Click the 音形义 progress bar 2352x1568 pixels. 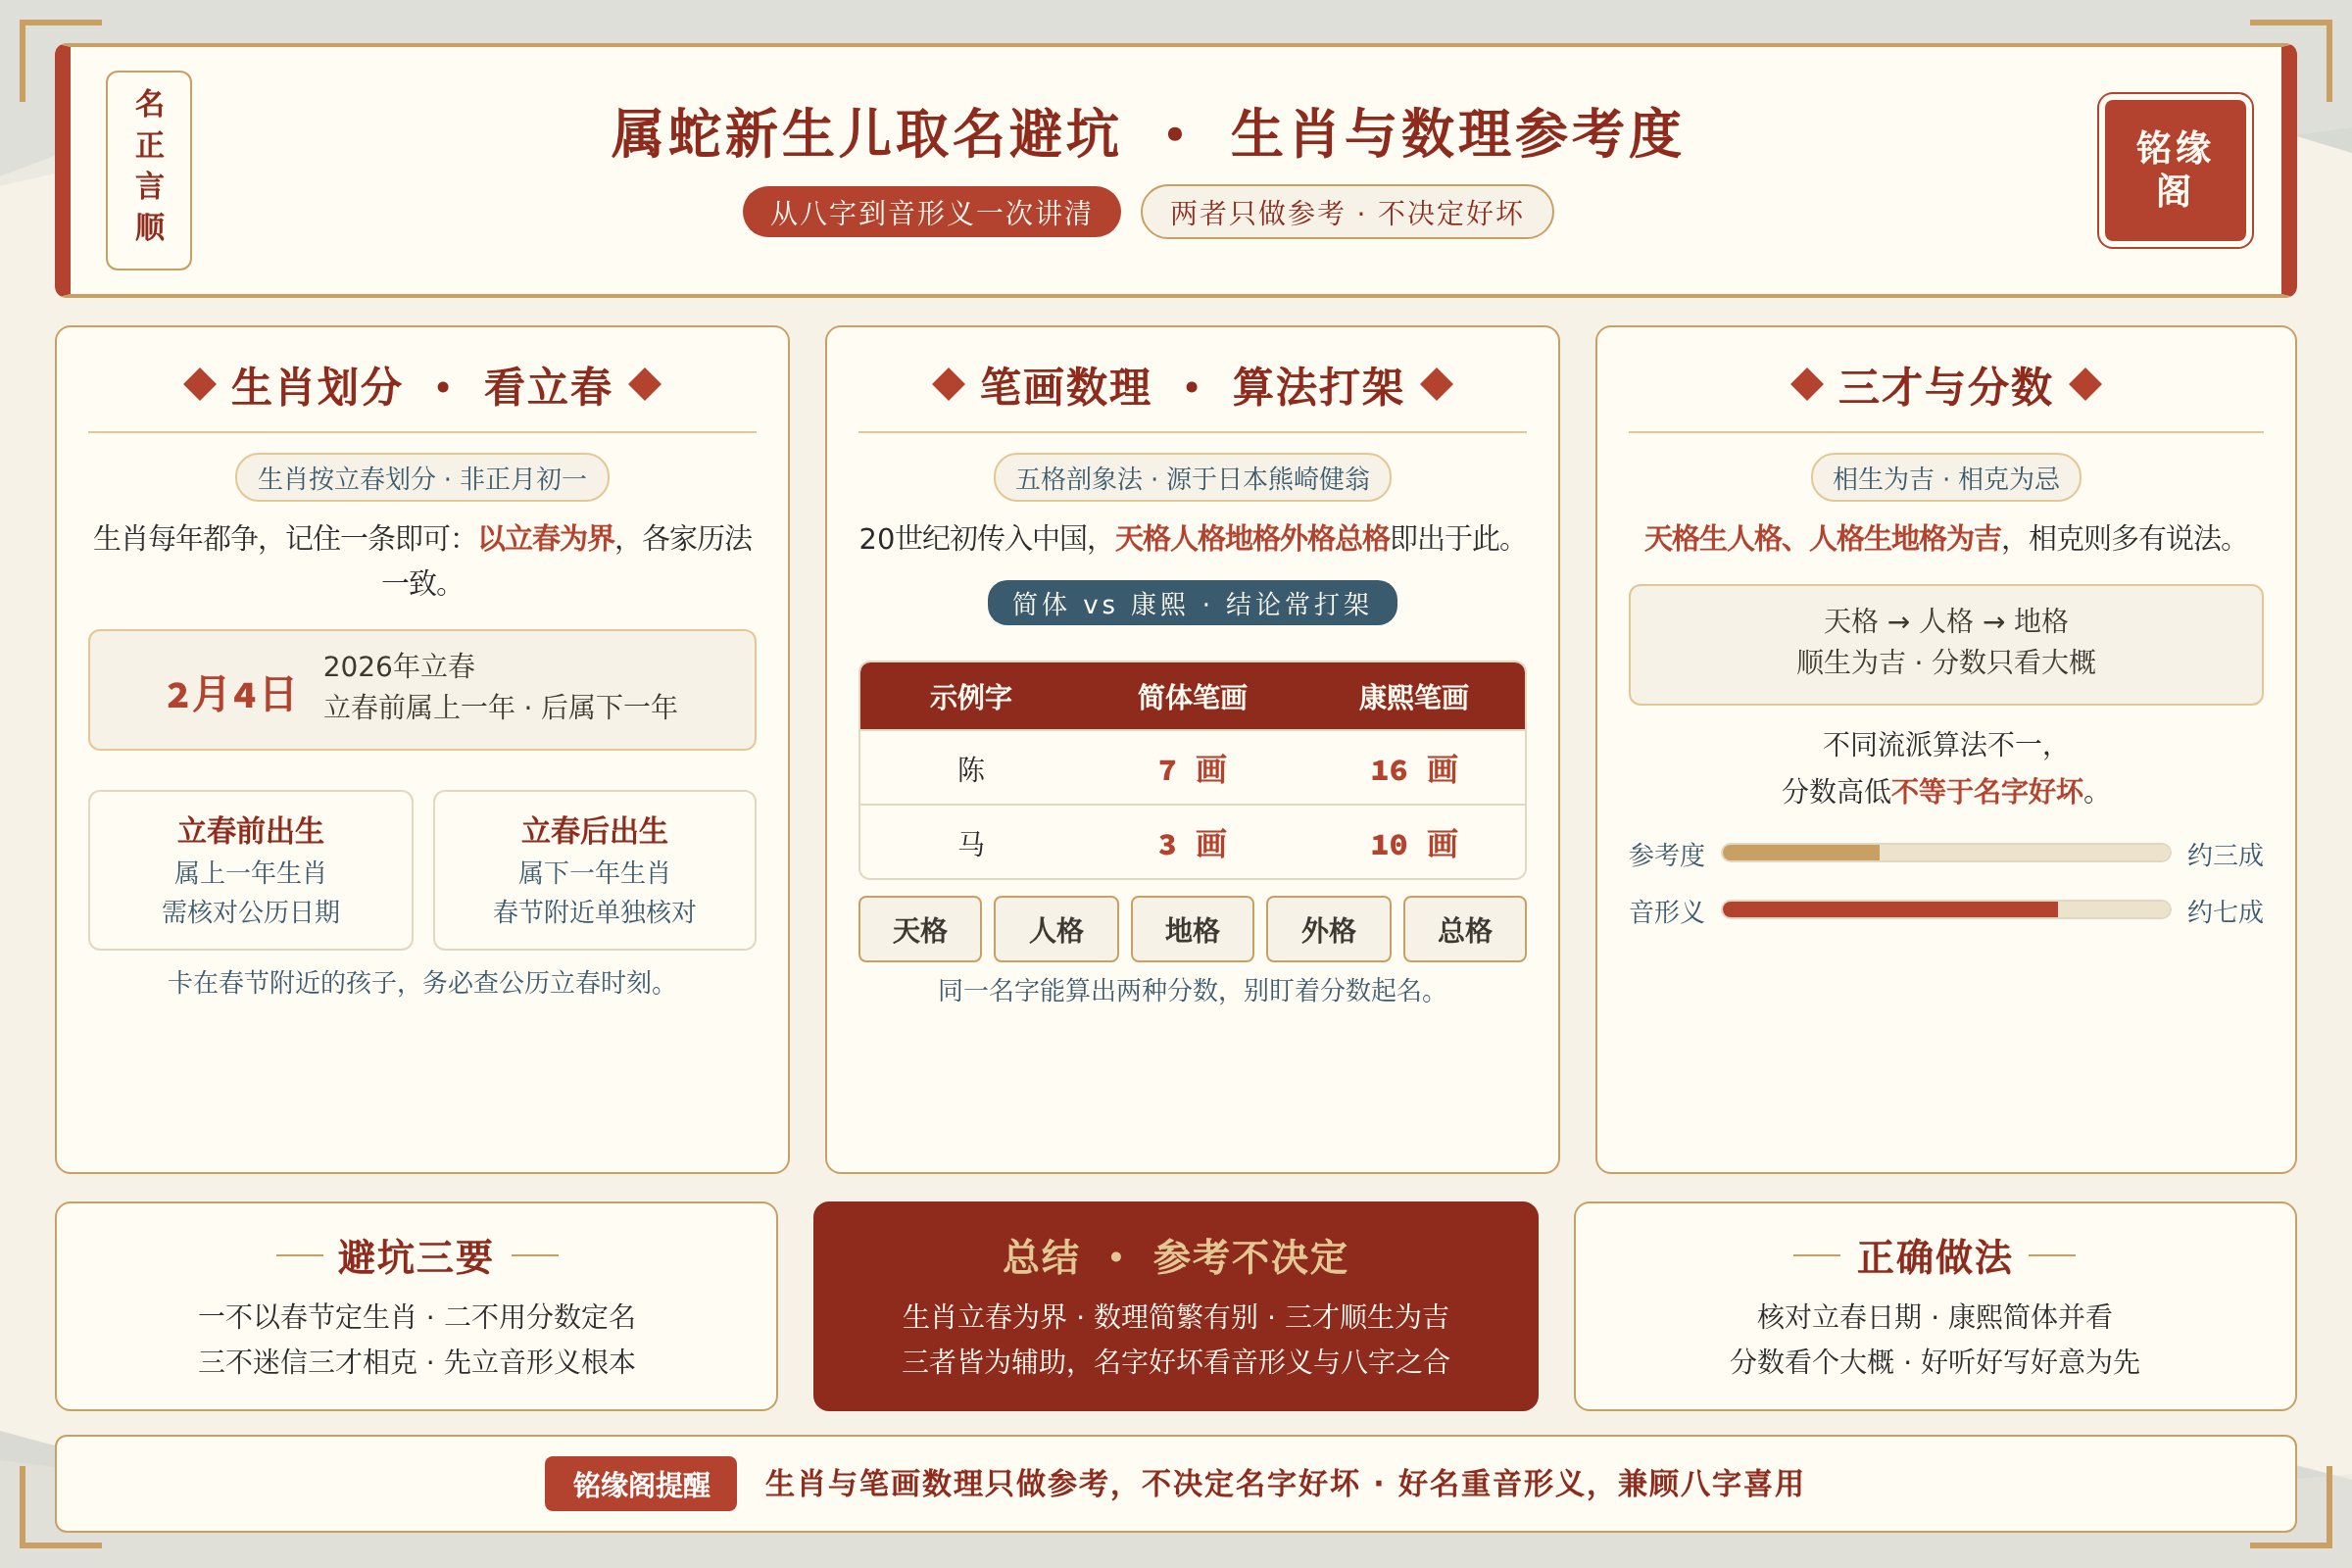1946,910
